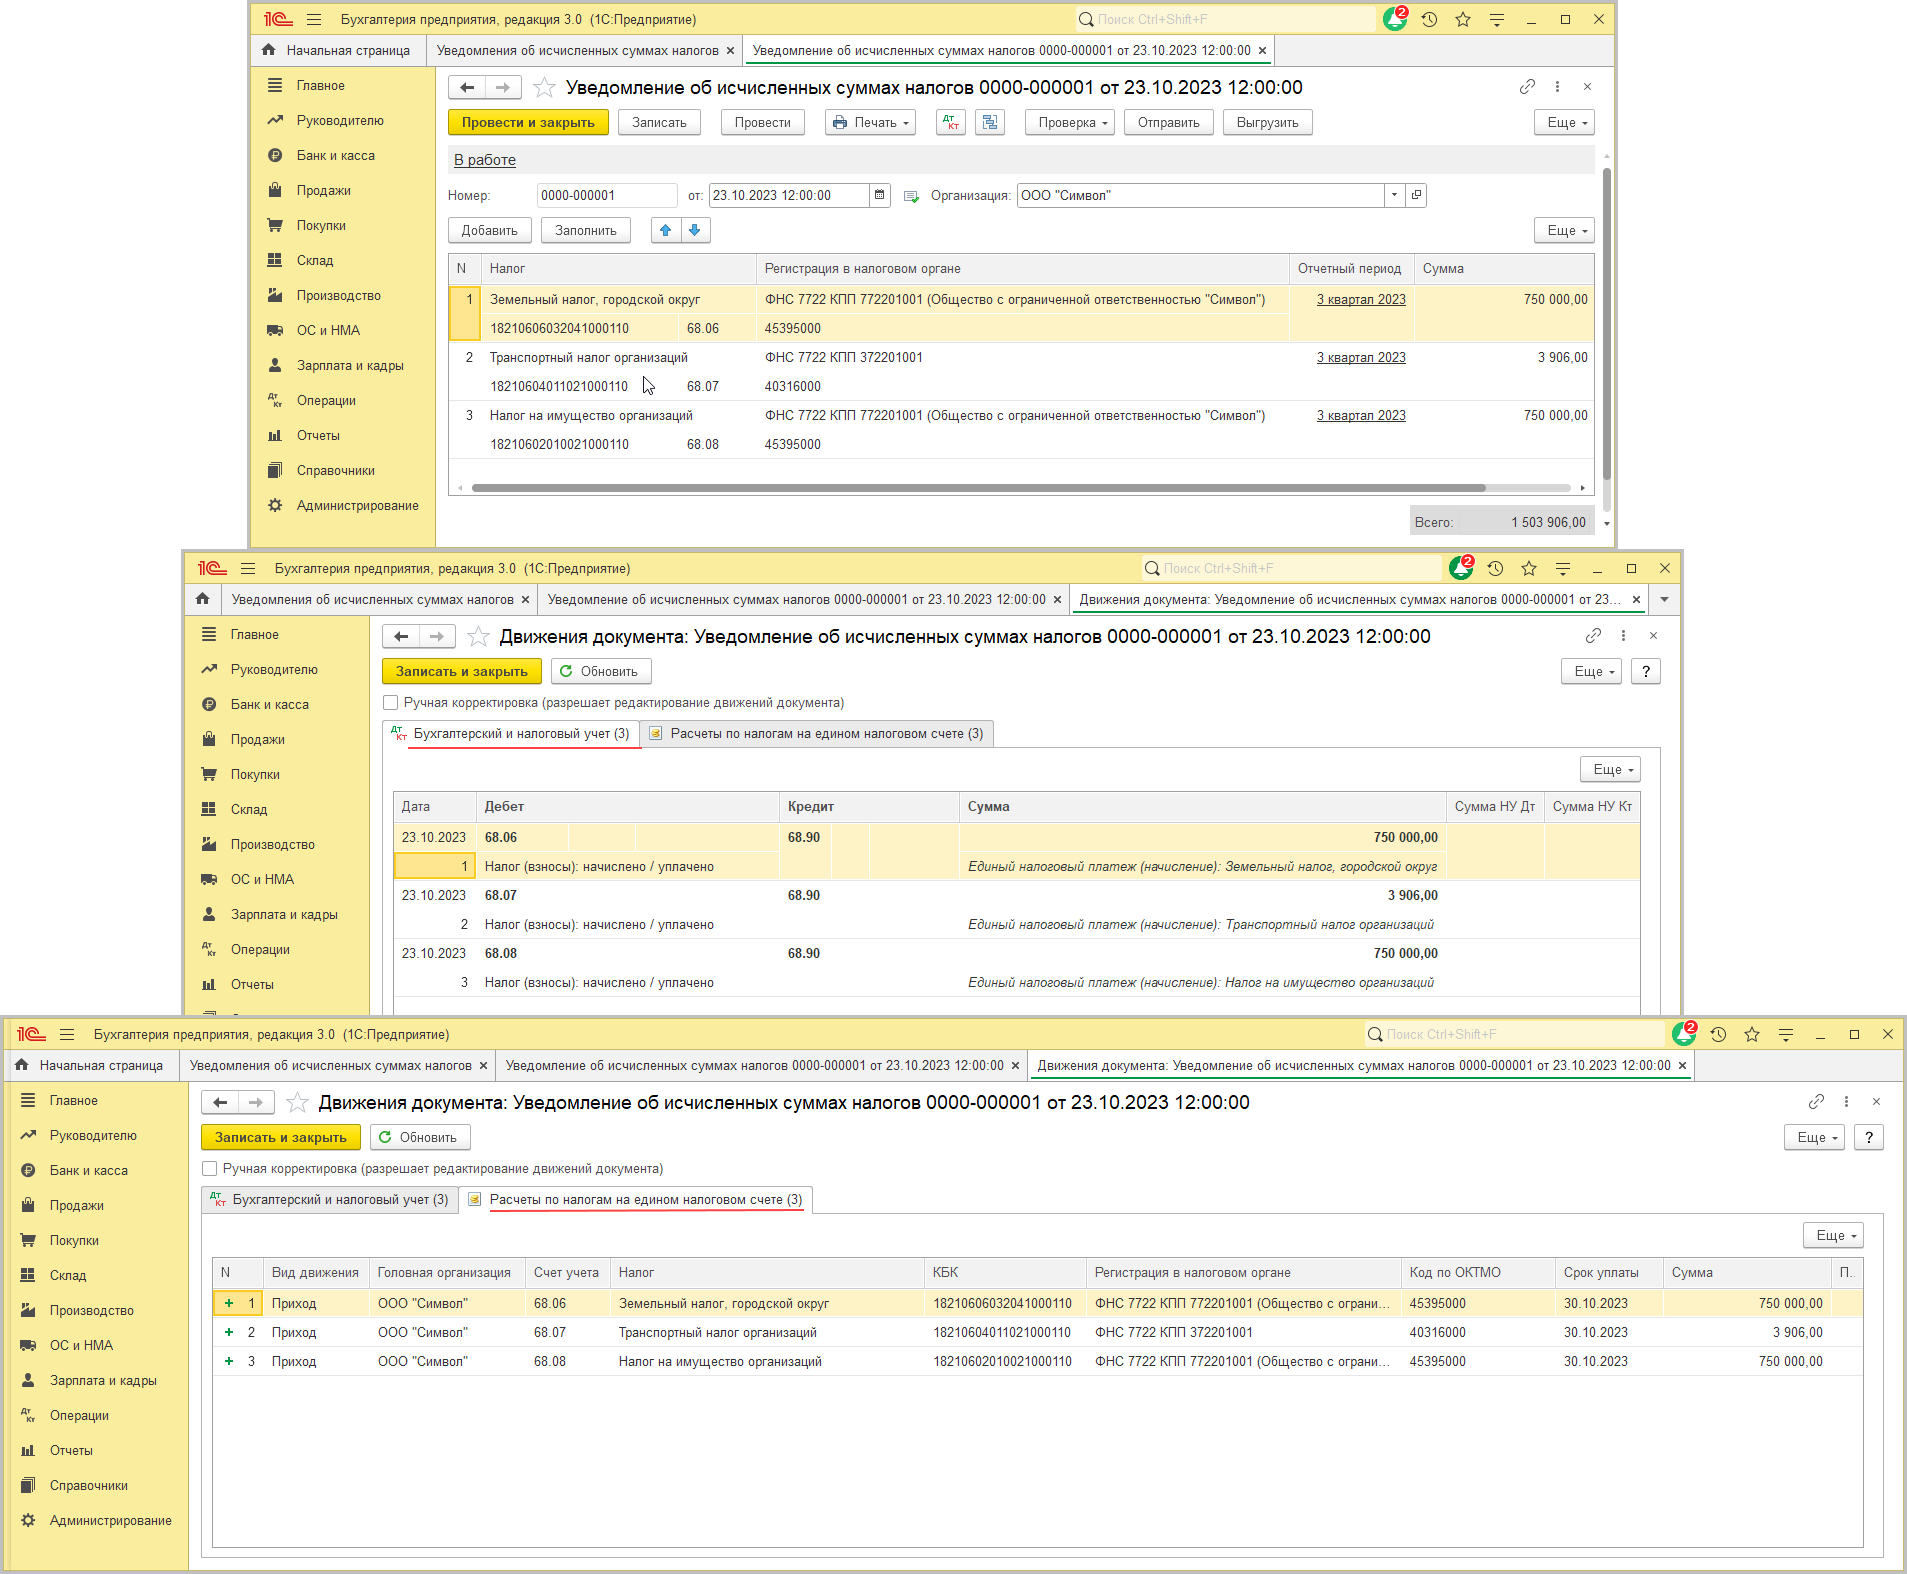Switch to Уведомления об исчисленных суммах налогов tab, top window

(578, 51)
